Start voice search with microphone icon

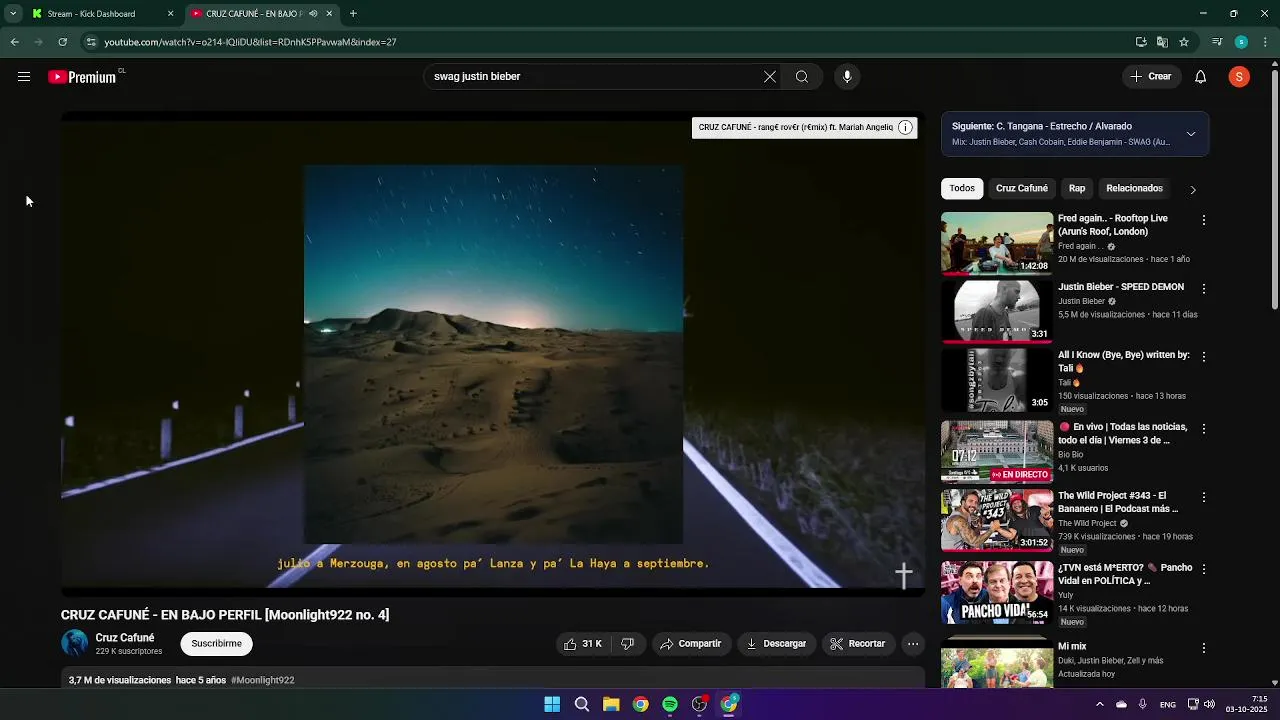pos(847,77)
